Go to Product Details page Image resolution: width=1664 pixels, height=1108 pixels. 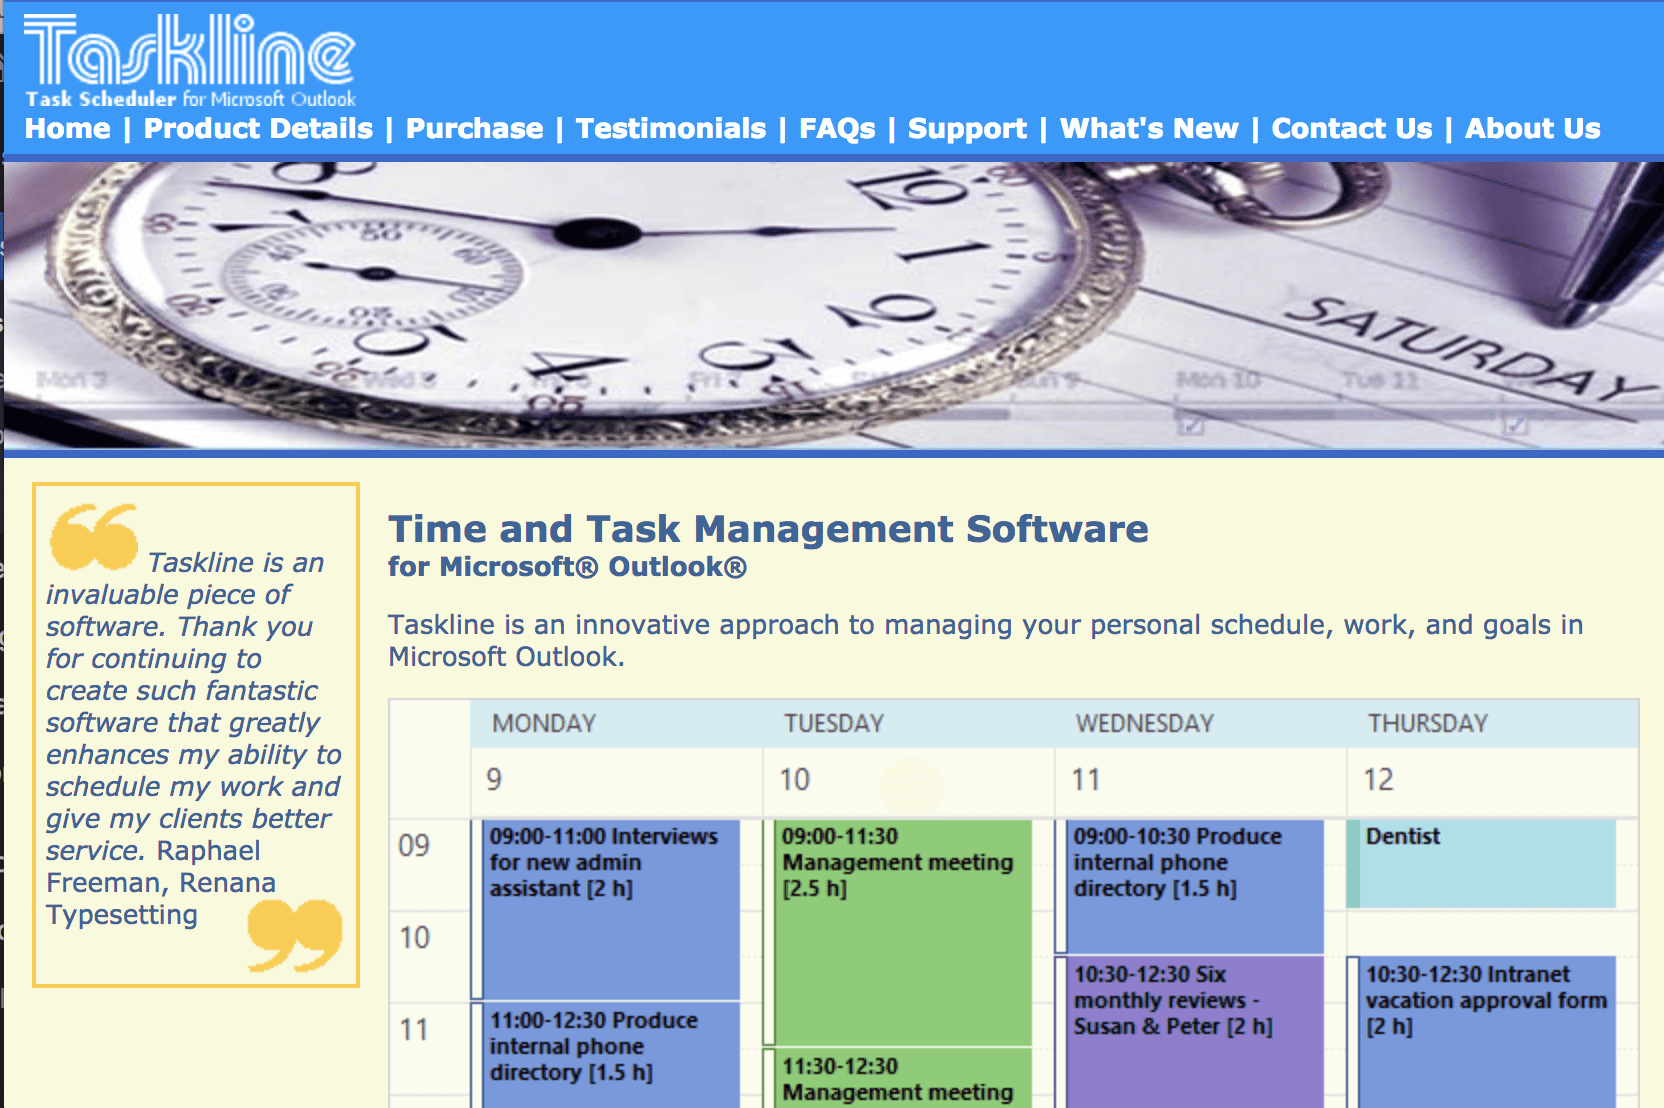click(x=258, y=129)
